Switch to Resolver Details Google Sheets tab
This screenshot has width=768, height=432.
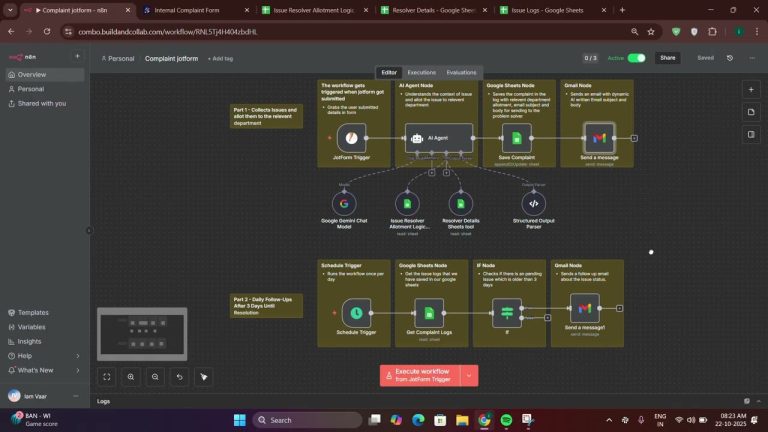click(434, 10)
